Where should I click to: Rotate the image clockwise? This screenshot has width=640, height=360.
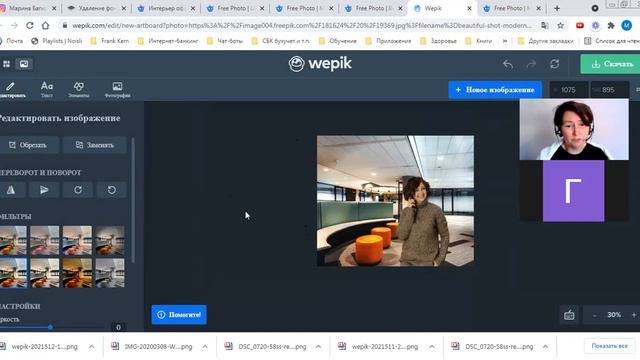(78, 190)
